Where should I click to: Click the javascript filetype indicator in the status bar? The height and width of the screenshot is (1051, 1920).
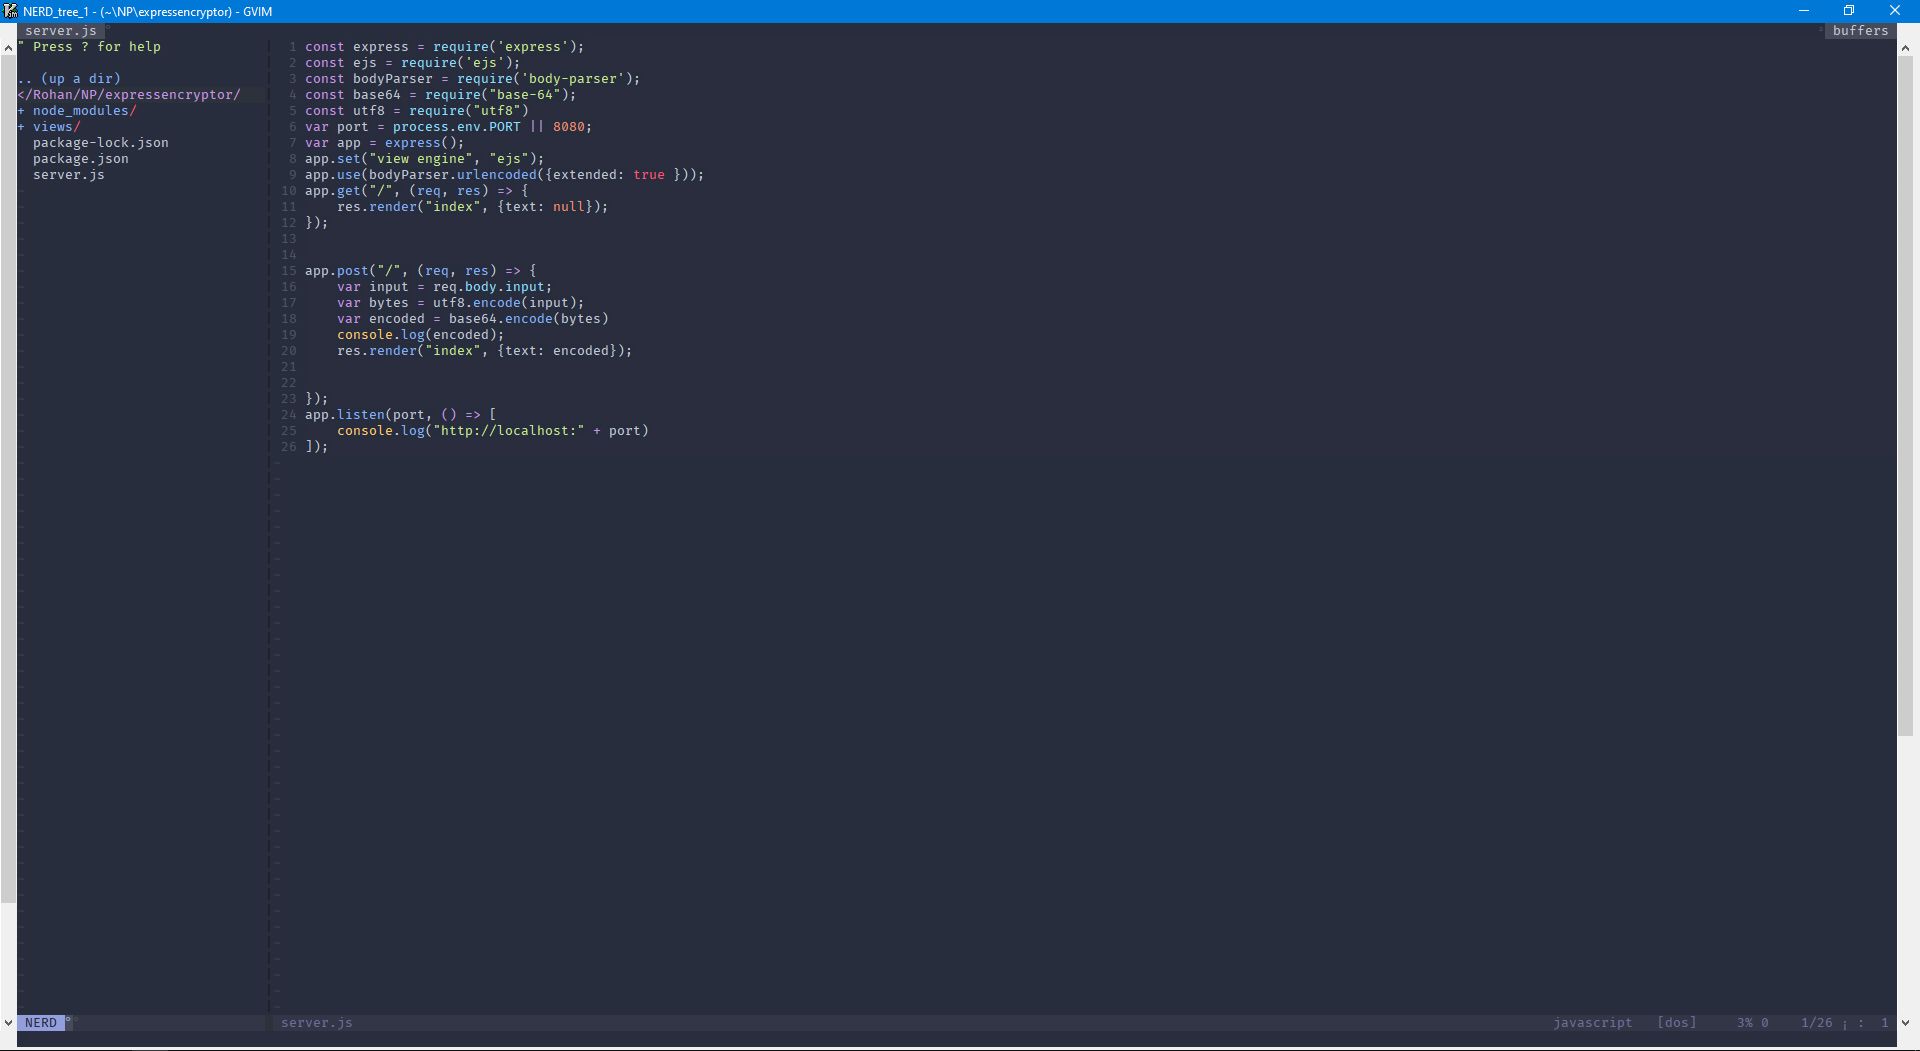(1592, 1023)
